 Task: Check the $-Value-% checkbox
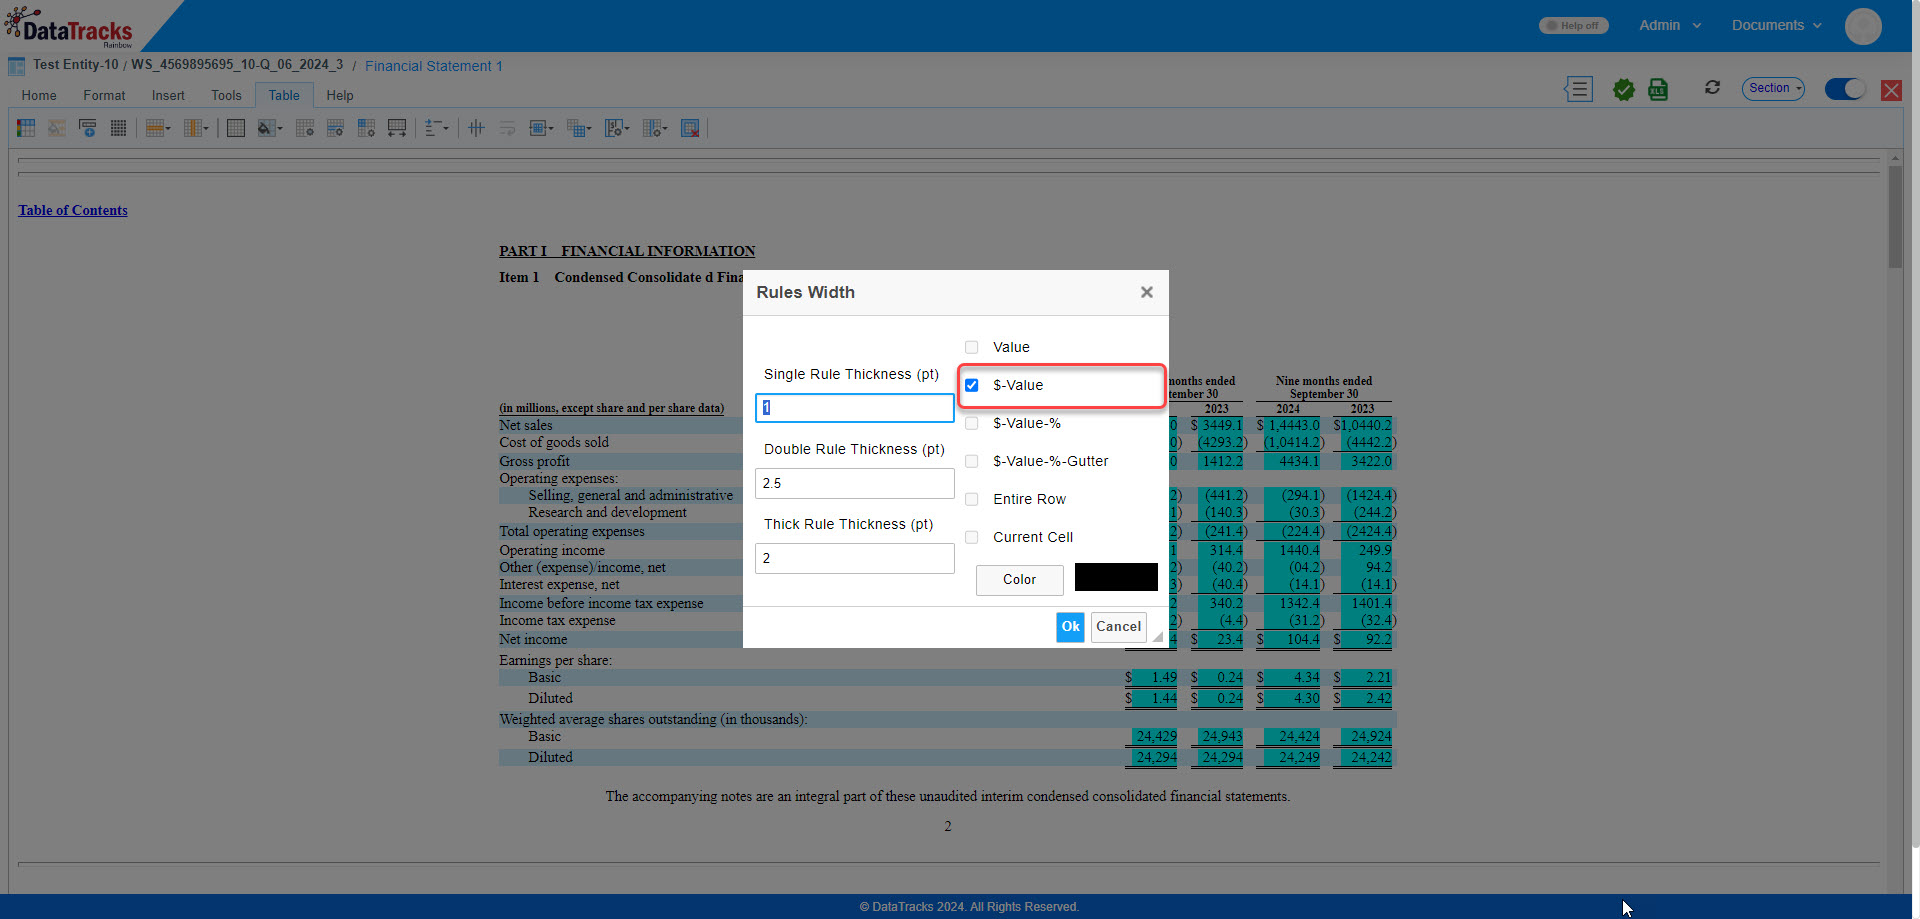(971, 423)
